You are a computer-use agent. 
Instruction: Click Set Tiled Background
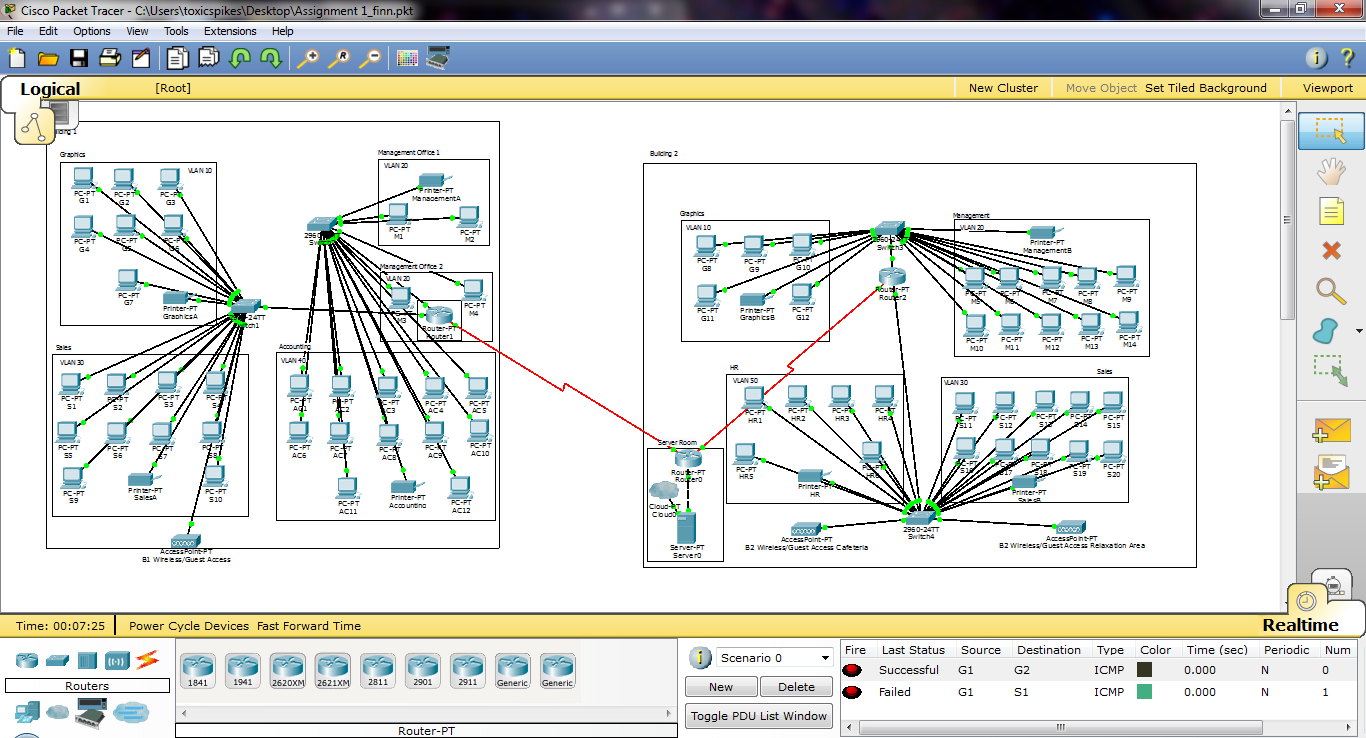pyautogui.click(x=1206, y=88)
